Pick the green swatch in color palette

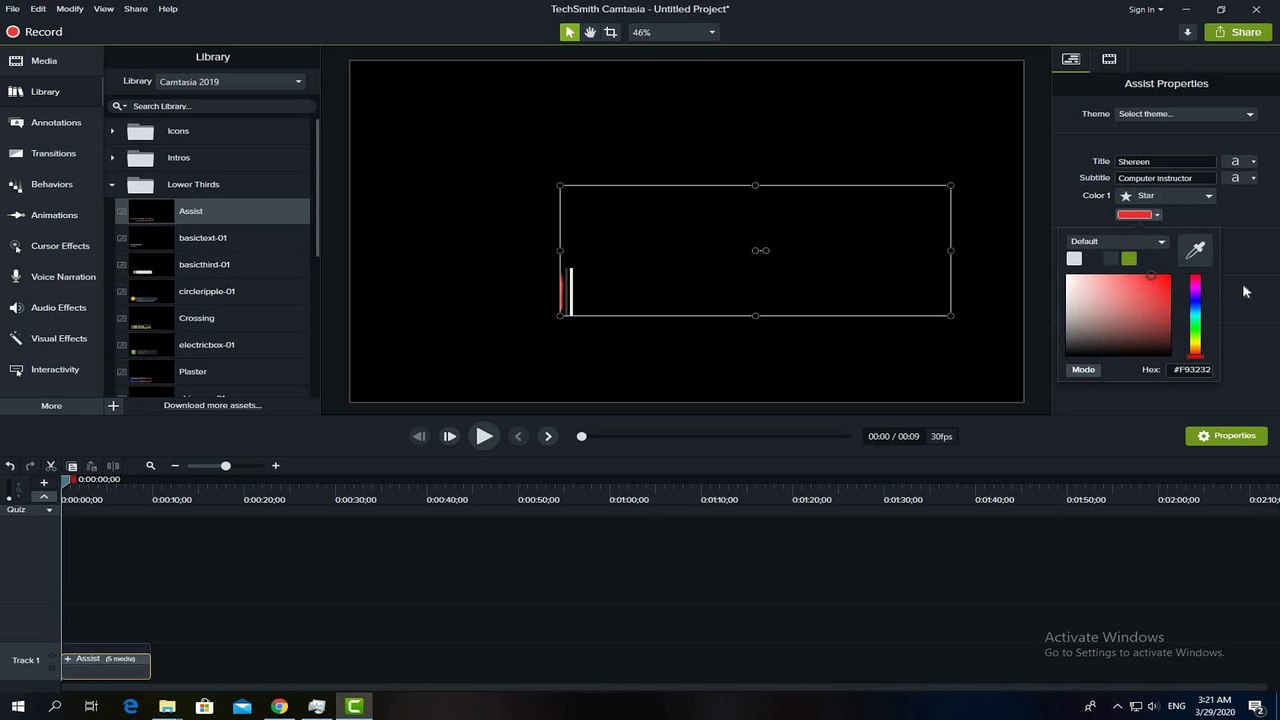point(1129,259)
